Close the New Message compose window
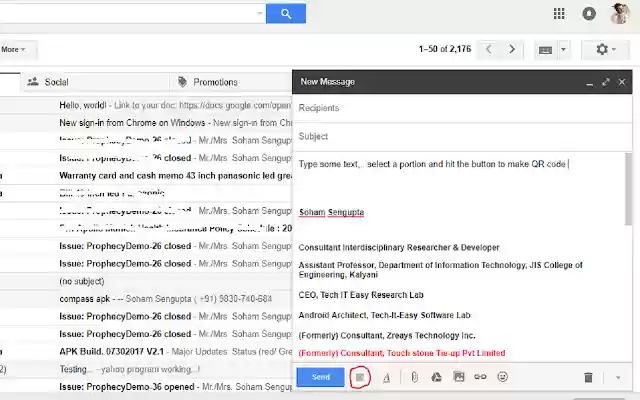Image resolution: width=640 pixels, height=400 pixels. pyautogui.click(x=622, y=82)
